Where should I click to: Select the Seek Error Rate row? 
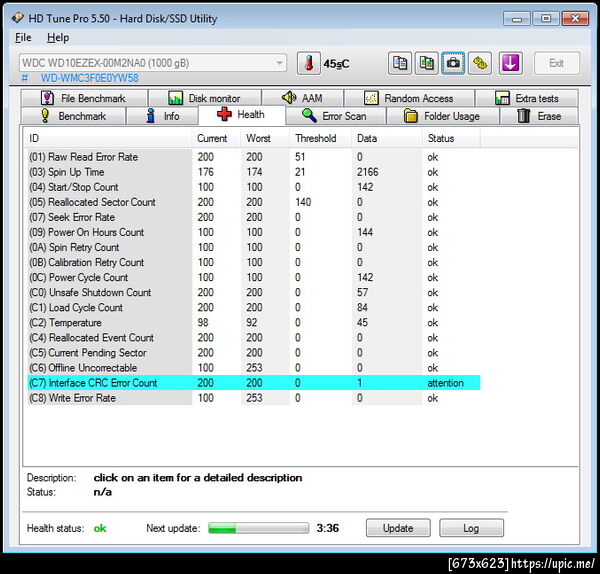click(254, 217)
